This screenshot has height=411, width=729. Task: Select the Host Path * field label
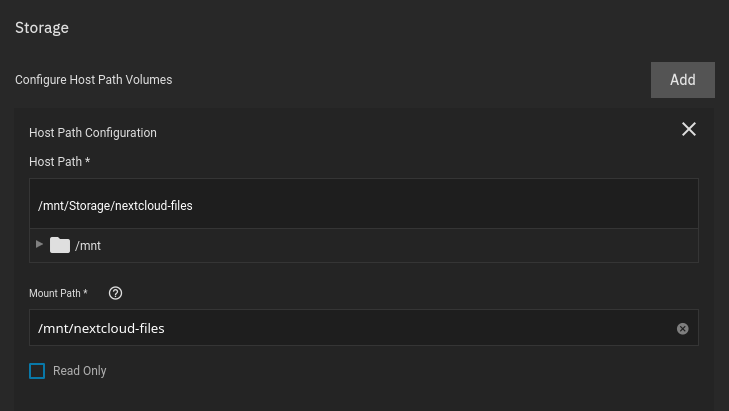click(x=60, y=162)
